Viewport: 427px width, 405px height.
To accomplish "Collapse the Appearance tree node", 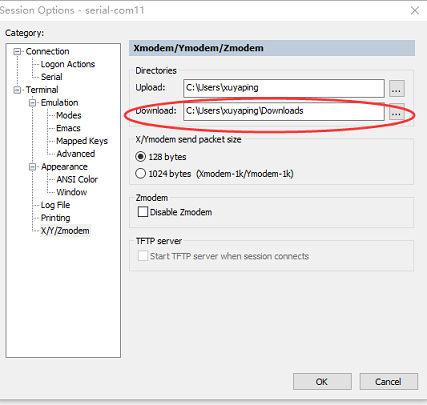I will coord(32,167).
